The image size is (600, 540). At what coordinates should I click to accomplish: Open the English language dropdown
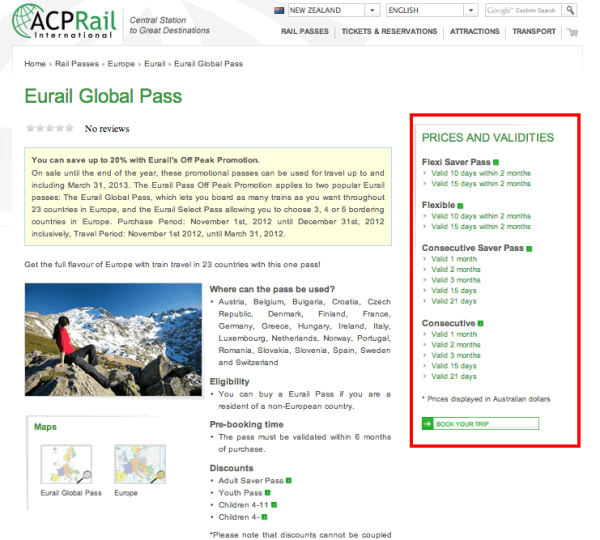click(x=432, y=10)
